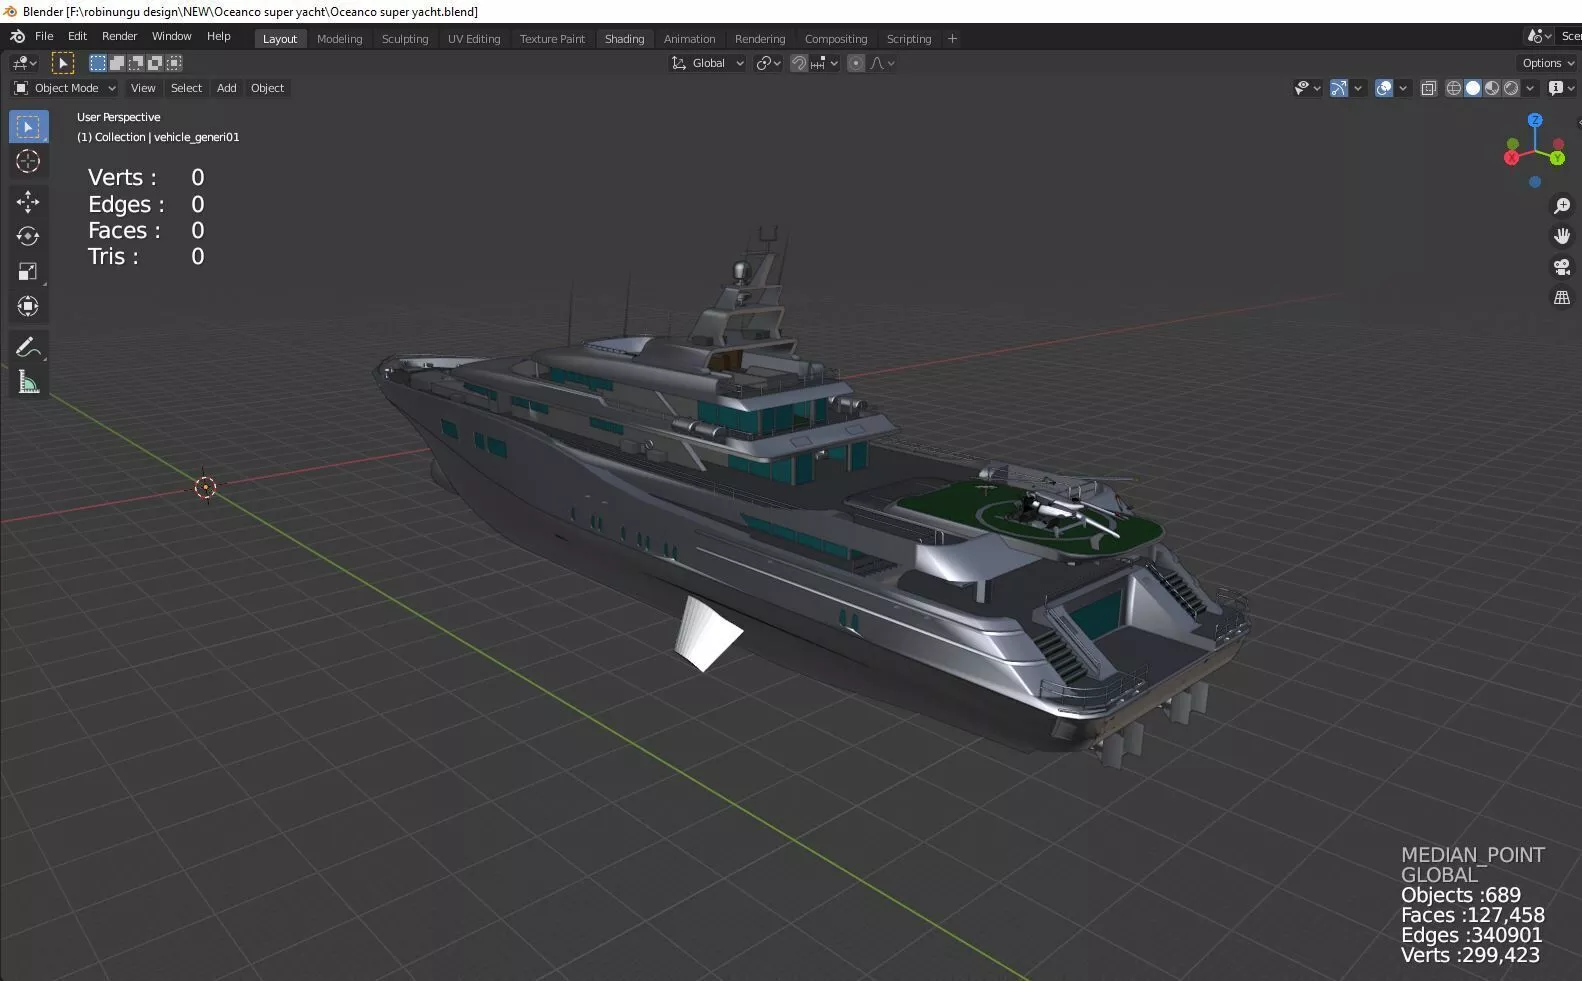Toggle proportional editing icon

coord(856,63)
